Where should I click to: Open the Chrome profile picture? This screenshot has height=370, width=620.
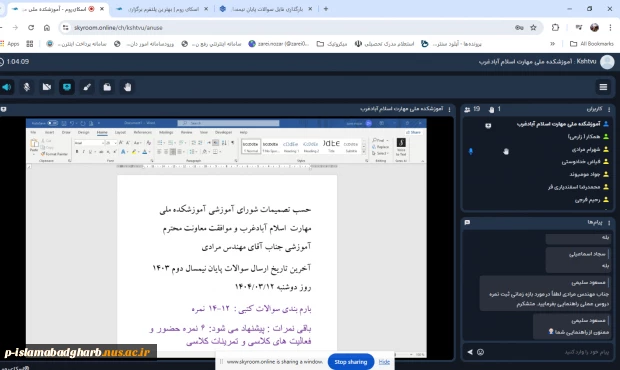pos(594,27)
